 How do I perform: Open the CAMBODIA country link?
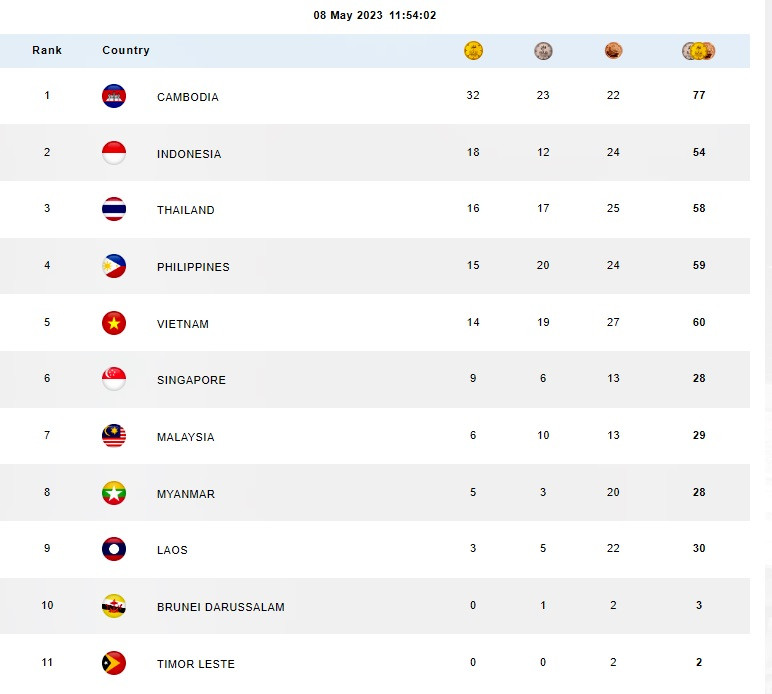tap(188, 97)
